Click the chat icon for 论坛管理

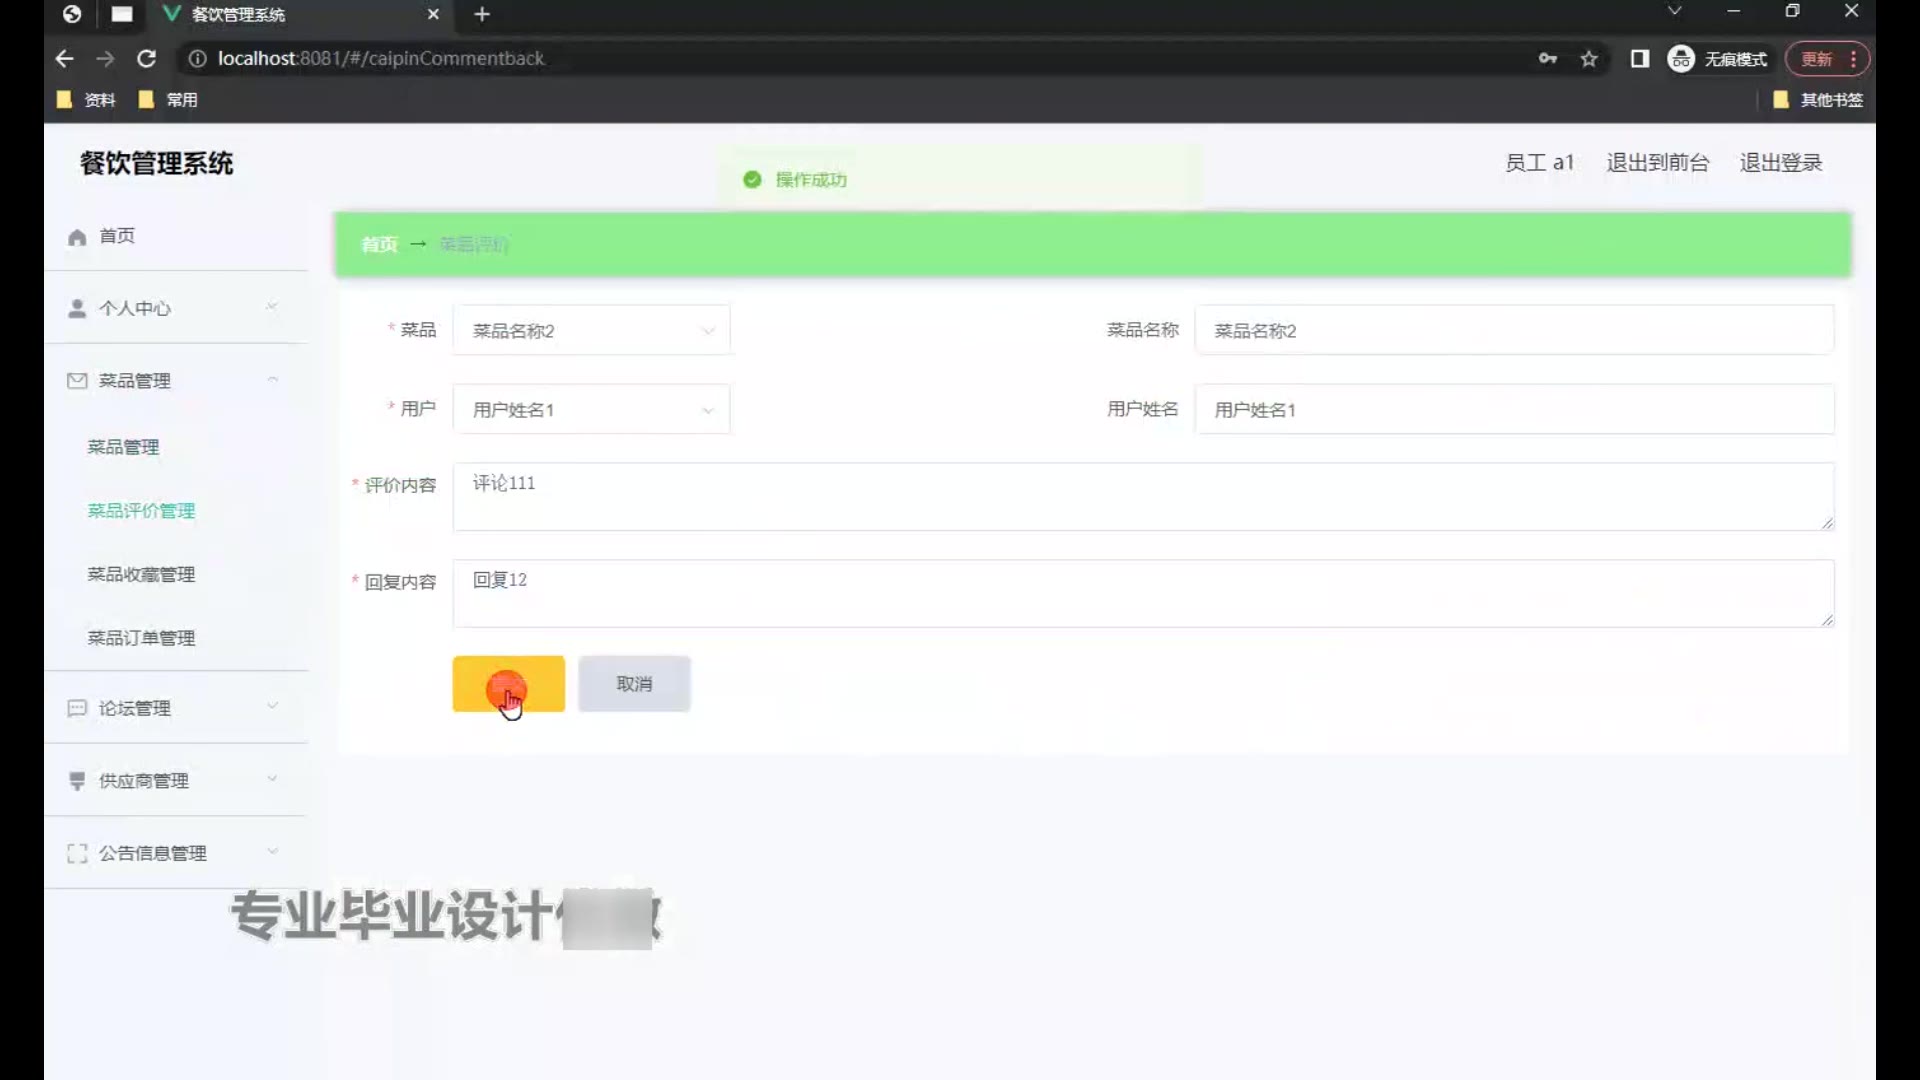tap(77, 708)
